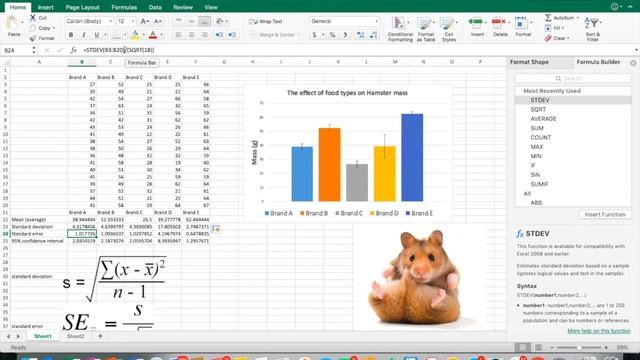The height and width of the screenshot is (360, 640).
Task: Click the Insert Function button
Action: (x=605, y=214)
